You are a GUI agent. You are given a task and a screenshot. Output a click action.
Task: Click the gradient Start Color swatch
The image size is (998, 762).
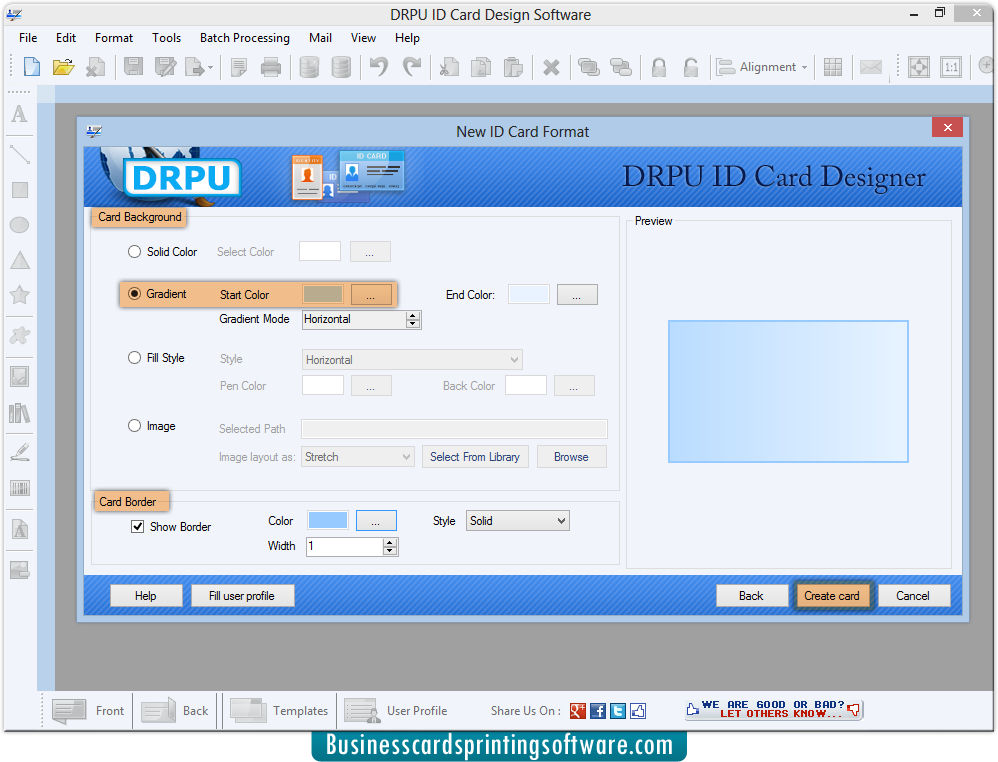[x=323, y=294]
